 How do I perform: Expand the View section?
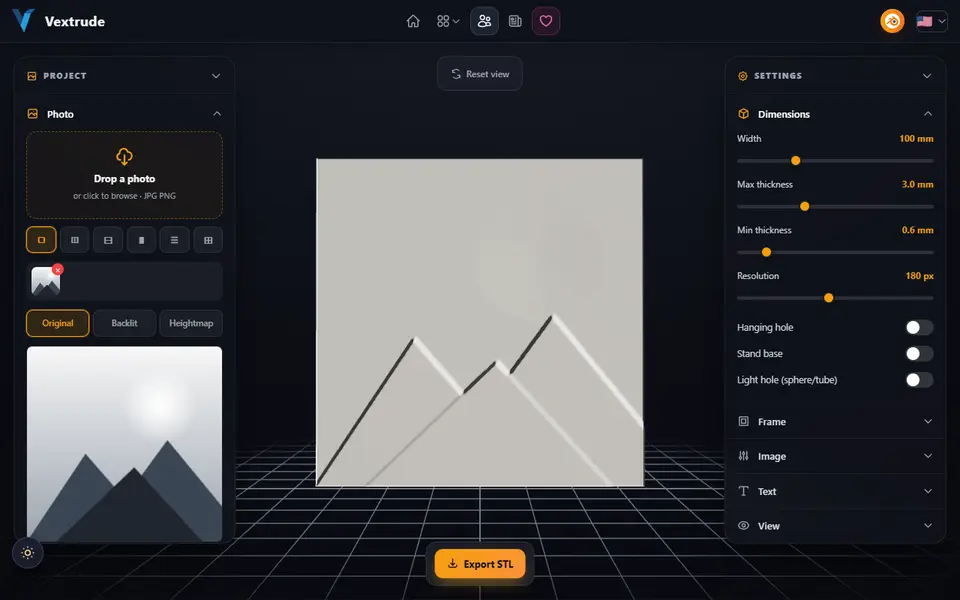(835, 526)
